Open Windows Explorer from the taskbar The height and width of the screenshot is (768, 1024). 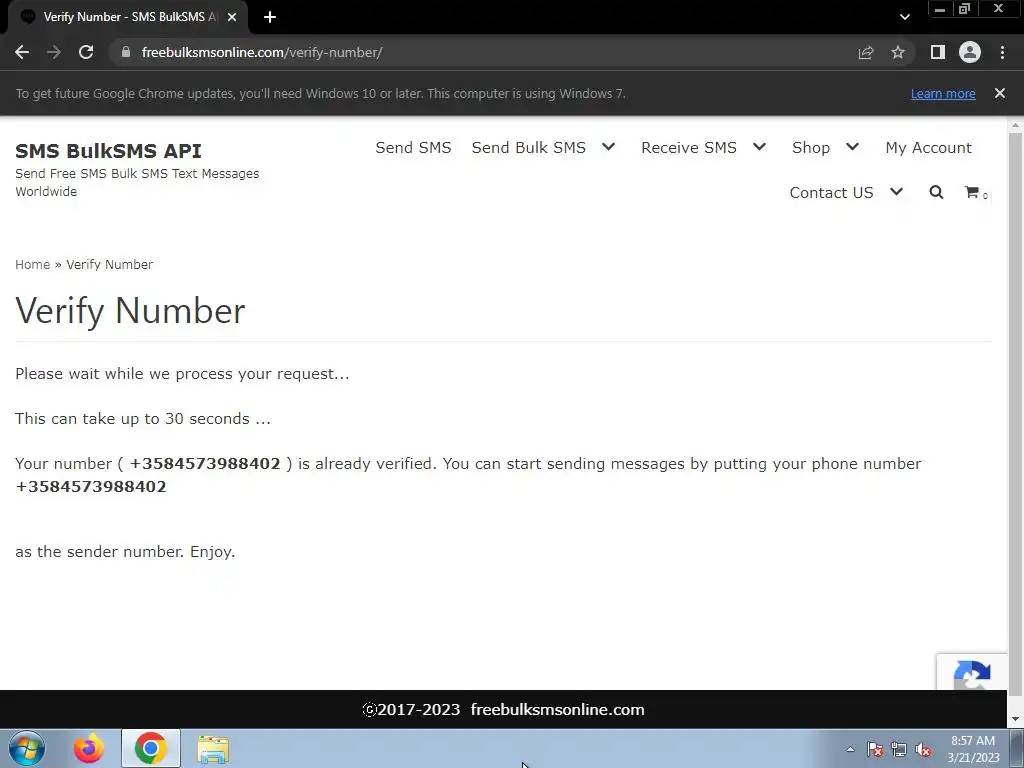(213, 749)
